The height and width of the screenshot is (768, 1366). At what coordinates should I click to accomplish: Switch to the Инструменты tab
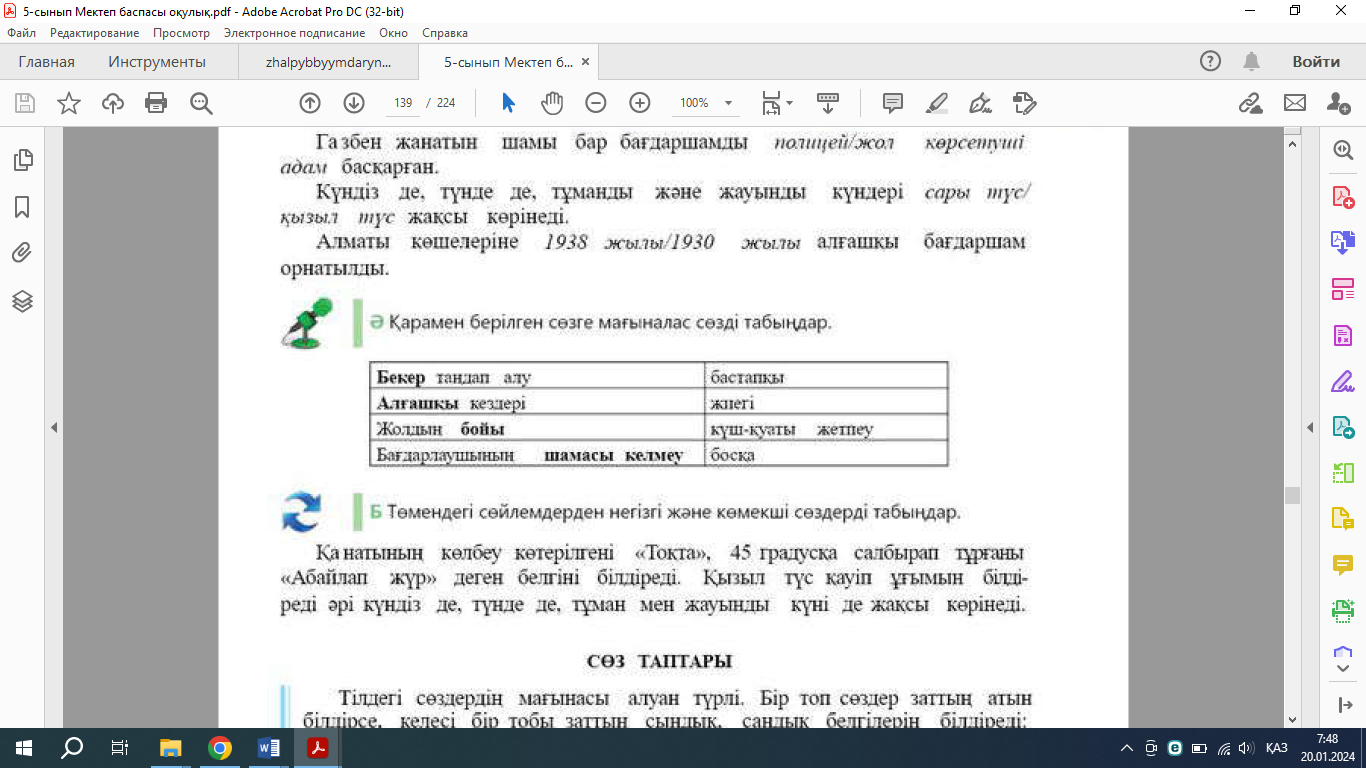(157, 62)
